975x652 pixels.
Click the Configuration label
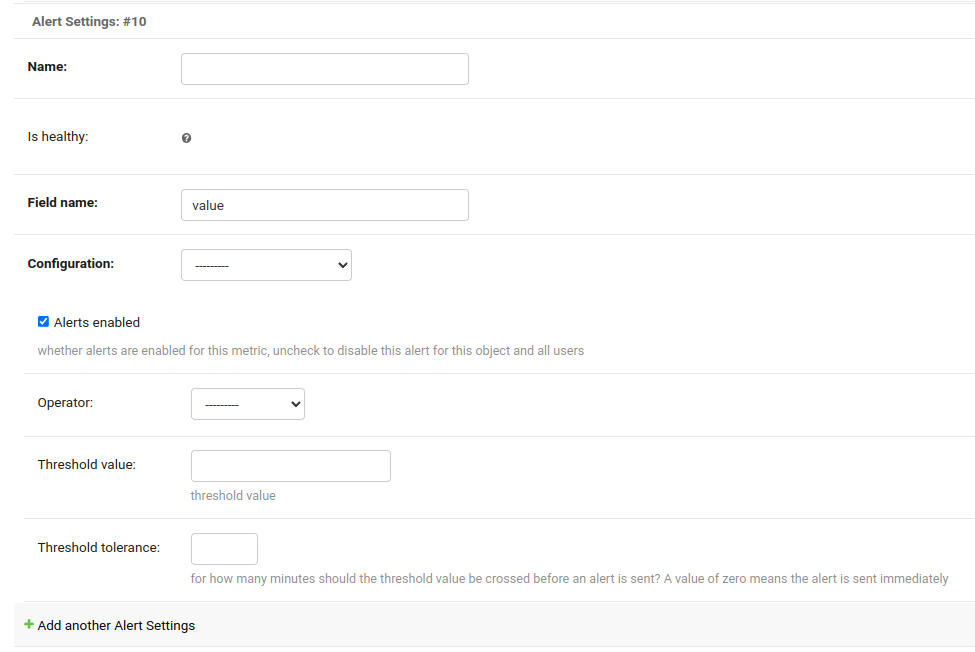71,264
